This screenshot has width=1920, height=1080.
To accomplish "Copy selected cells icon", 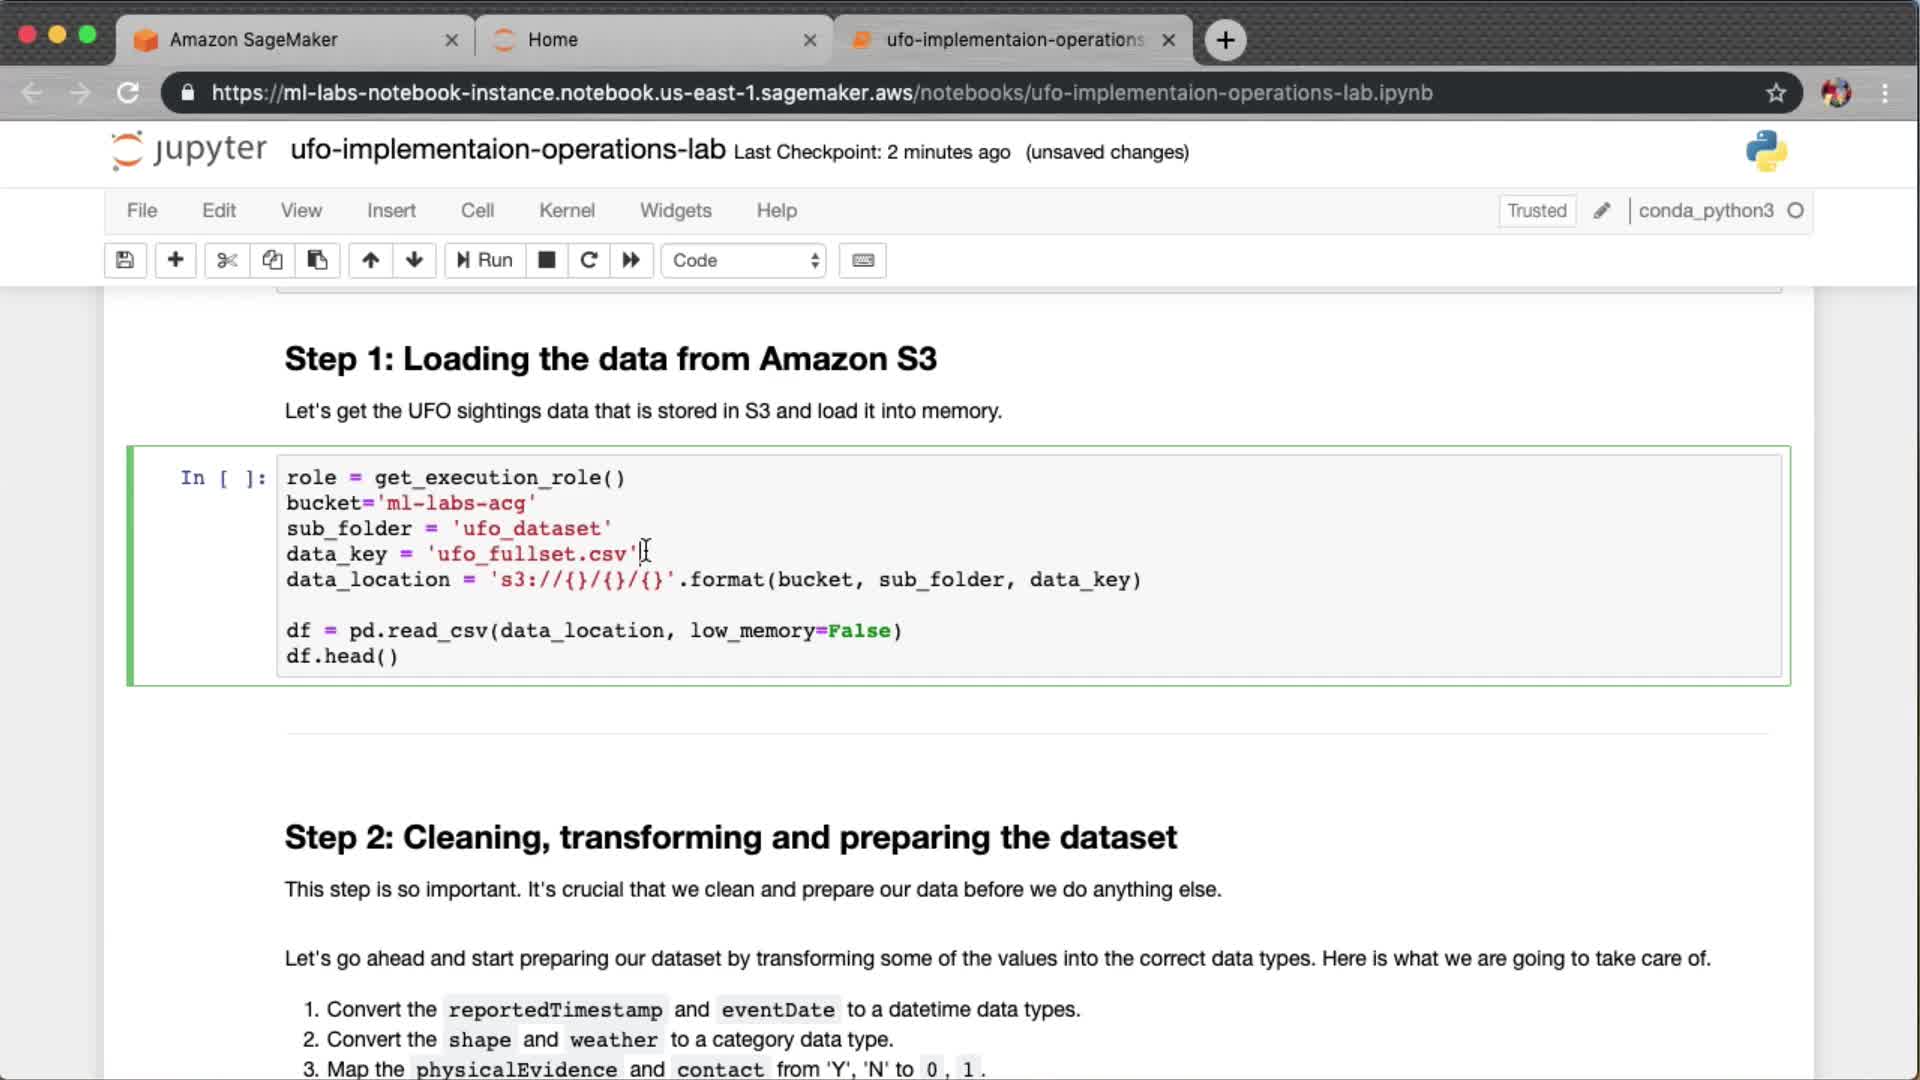I will (272, 260).
